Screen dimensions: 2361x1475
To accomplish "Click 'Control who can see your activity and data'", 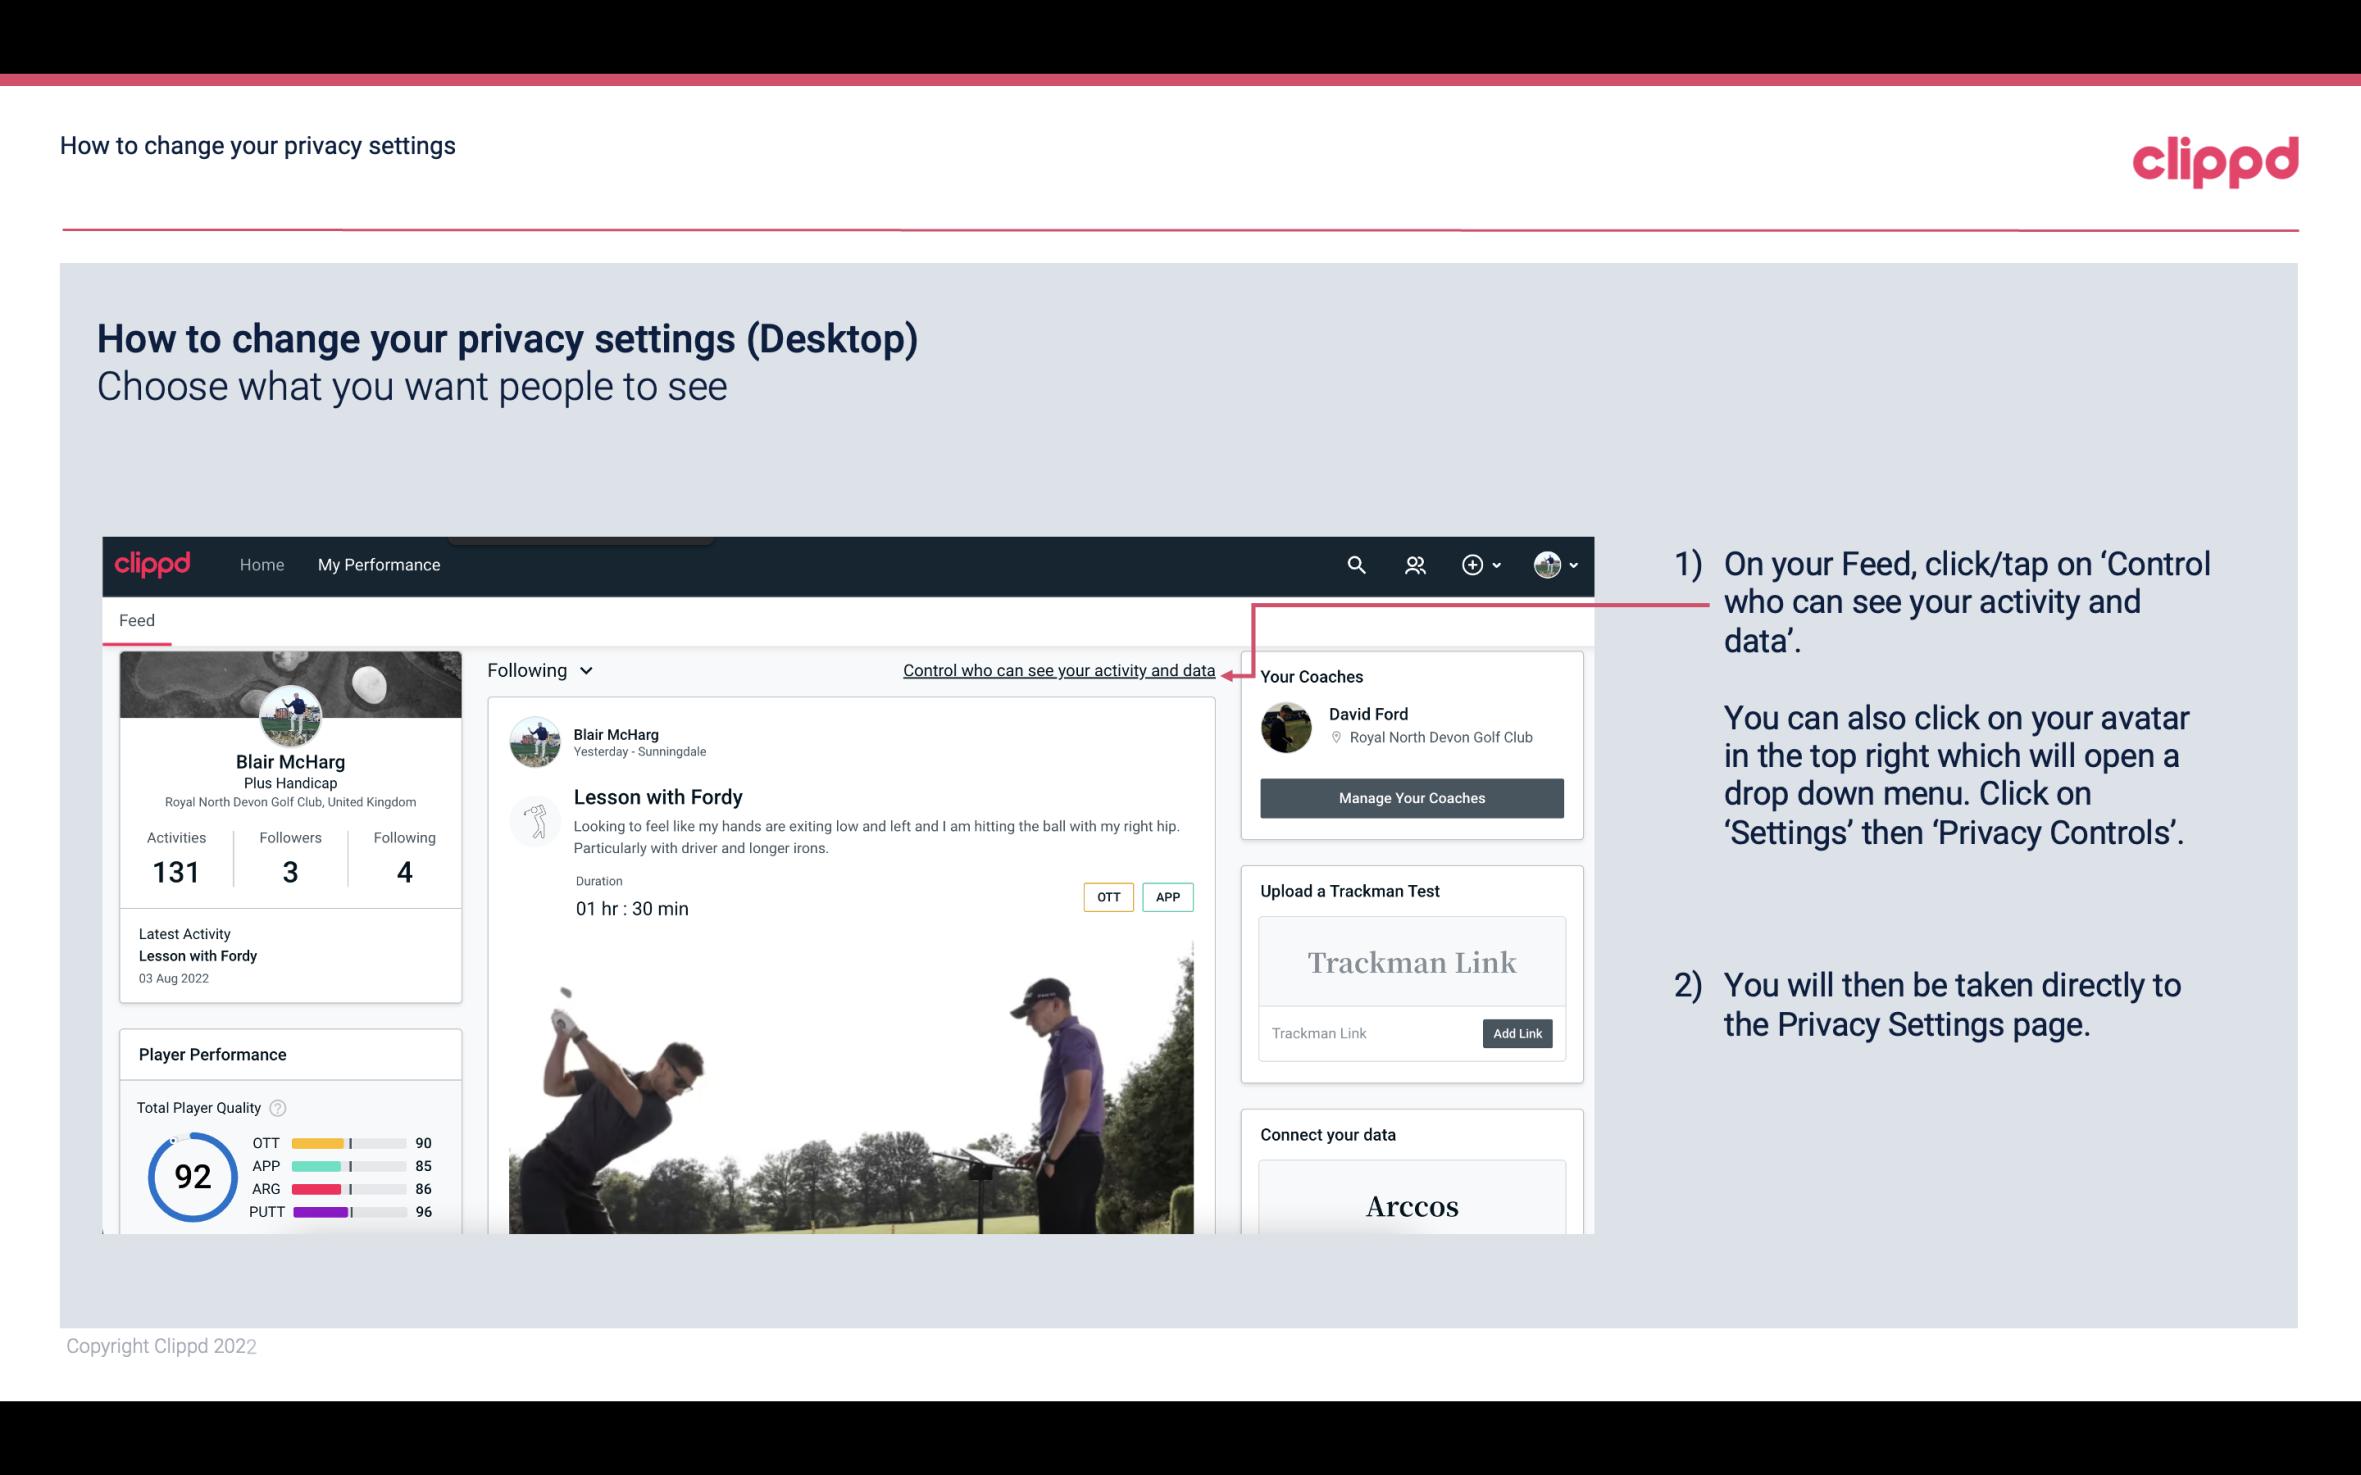I will coord(1058,670).
